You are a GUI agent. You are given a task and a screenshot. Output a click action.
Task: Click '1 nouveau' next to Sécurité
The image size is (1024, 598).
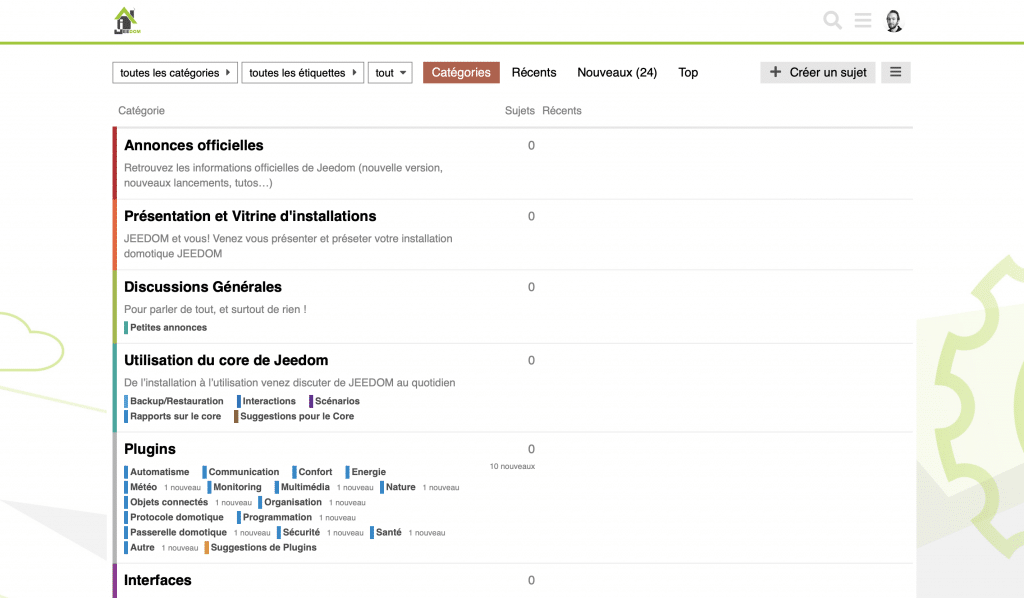[345, 533]
